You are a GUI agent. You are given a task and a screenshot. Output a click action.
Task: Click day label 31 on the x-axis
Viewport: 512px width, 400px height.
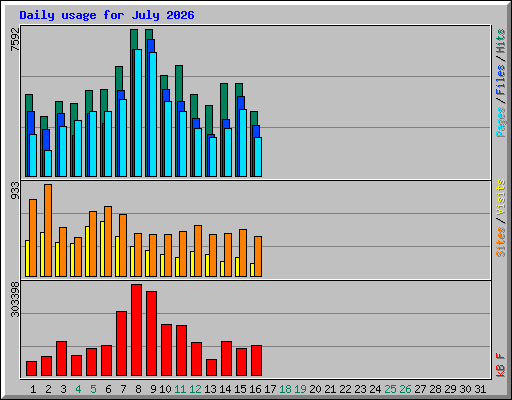click(480, 389)
